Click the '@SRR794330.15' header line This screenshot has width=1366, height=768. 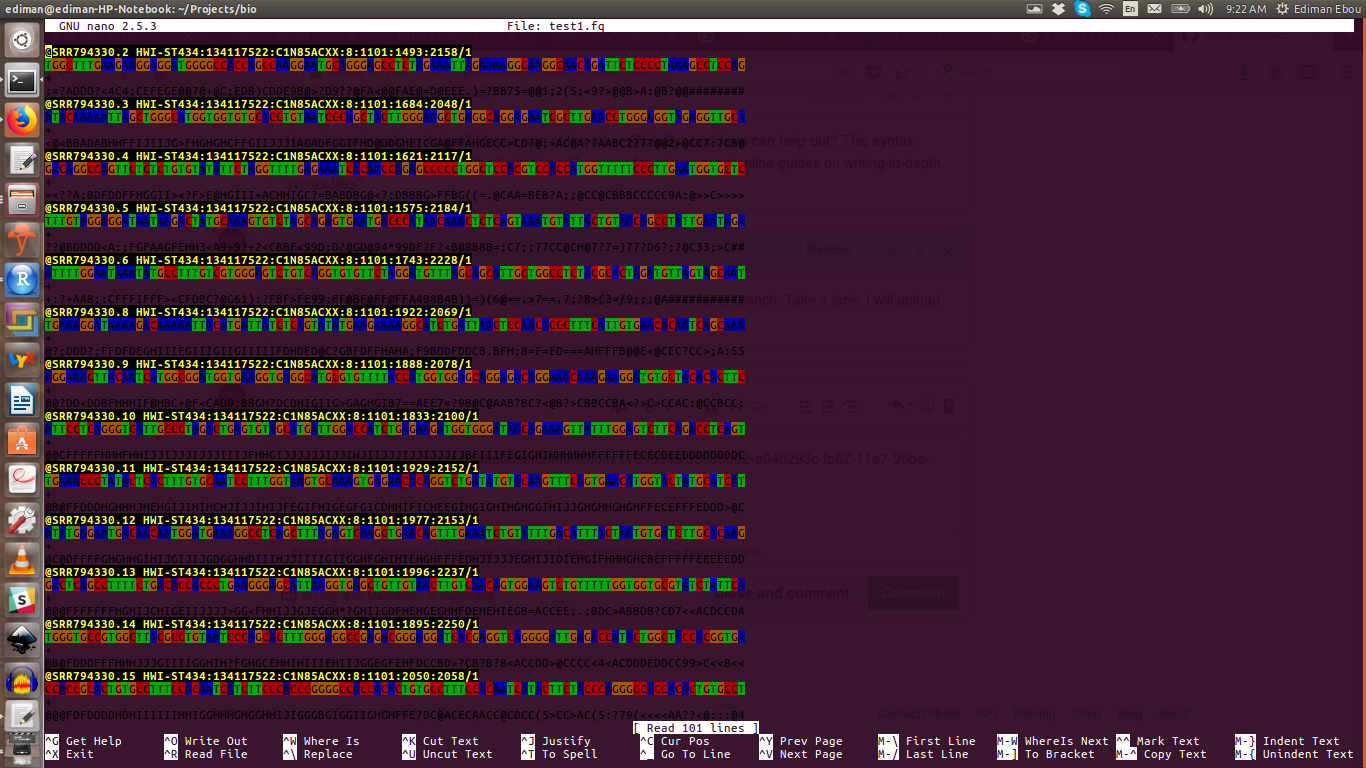pyautogui.click(x=262, y=676)
